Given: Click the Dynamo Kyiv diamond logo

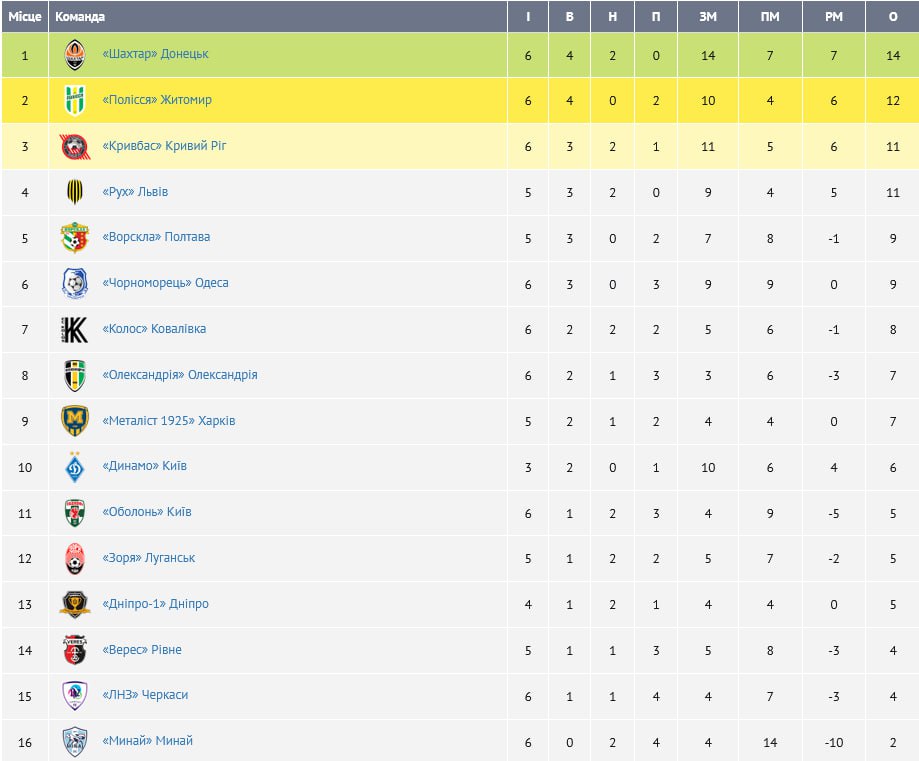Looking at the screenshot, I should click(x=75, y=467).
